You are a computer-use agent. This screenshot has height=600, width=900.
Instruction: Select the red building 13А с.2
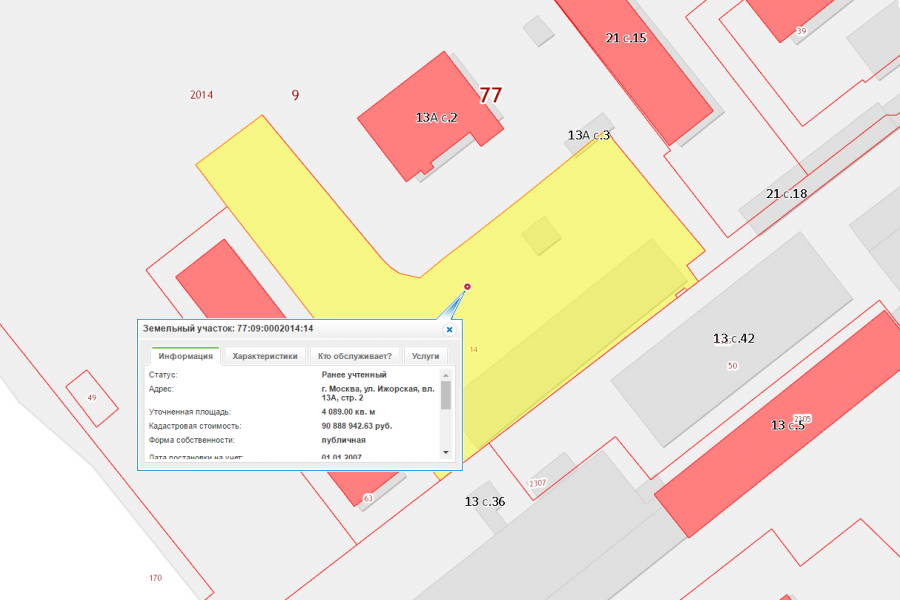pos(430,118)
